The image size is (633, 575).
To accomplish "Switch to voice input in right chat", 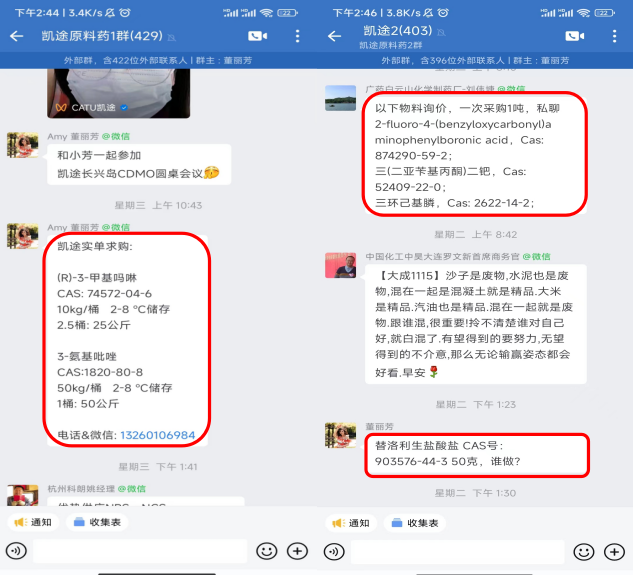I will click(x=334, y=552).
